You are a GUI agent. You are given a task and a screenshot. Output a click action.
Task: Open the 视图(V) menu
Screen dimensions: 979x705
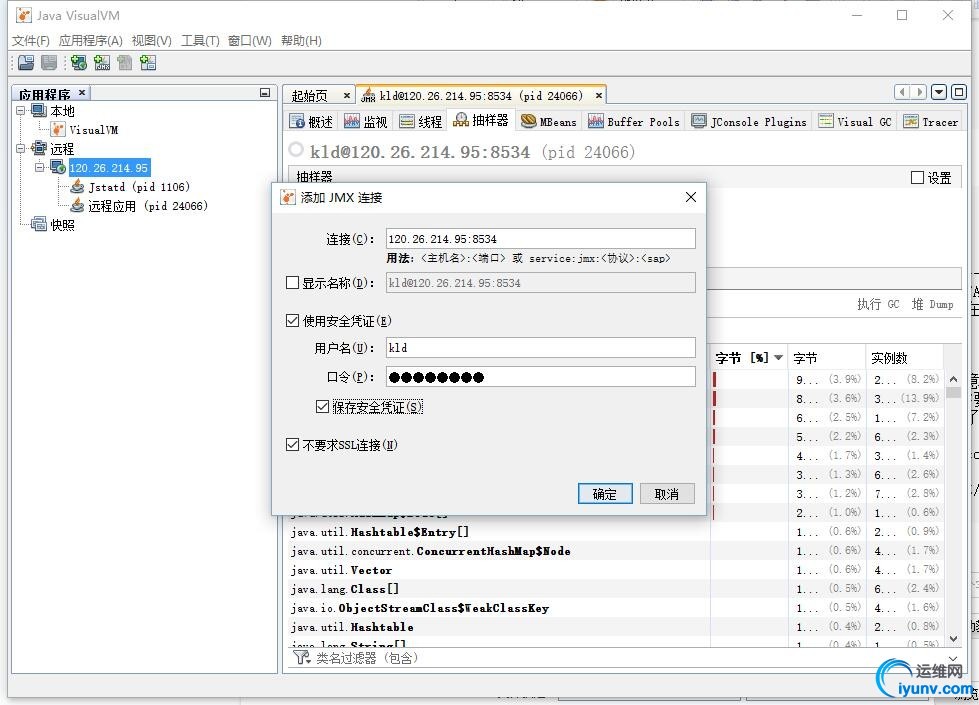[151, 41]
